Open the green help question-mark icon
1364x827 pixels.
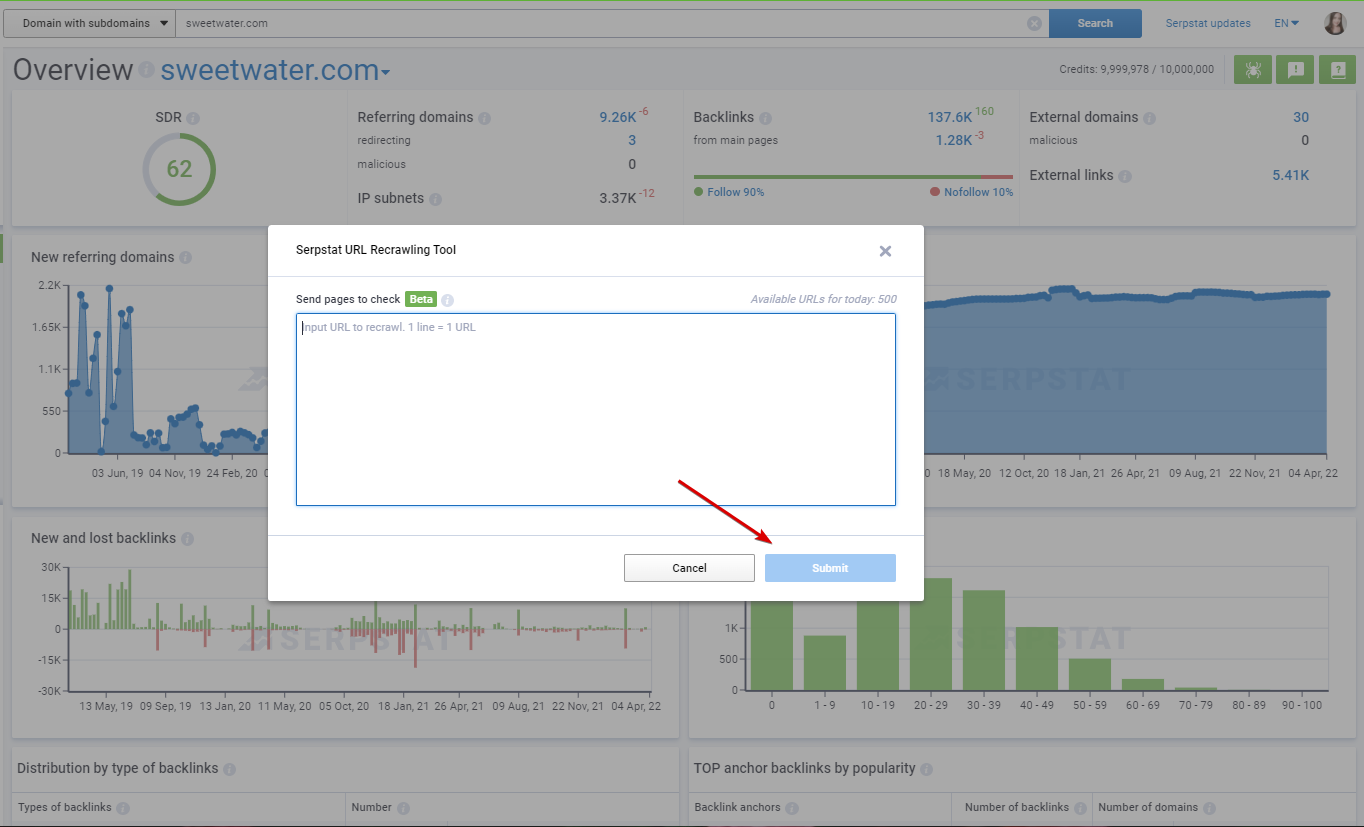coord(1337,70)
